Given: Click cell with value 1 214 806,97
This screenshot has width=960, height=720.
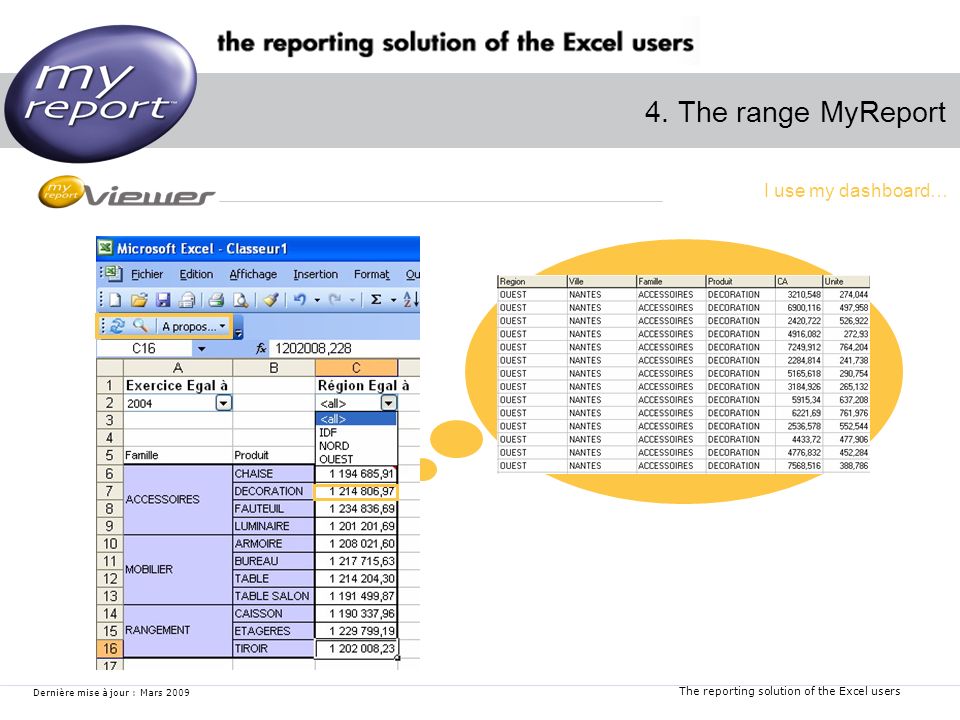Looking at the screenshot, I should [x=356, y=491].
